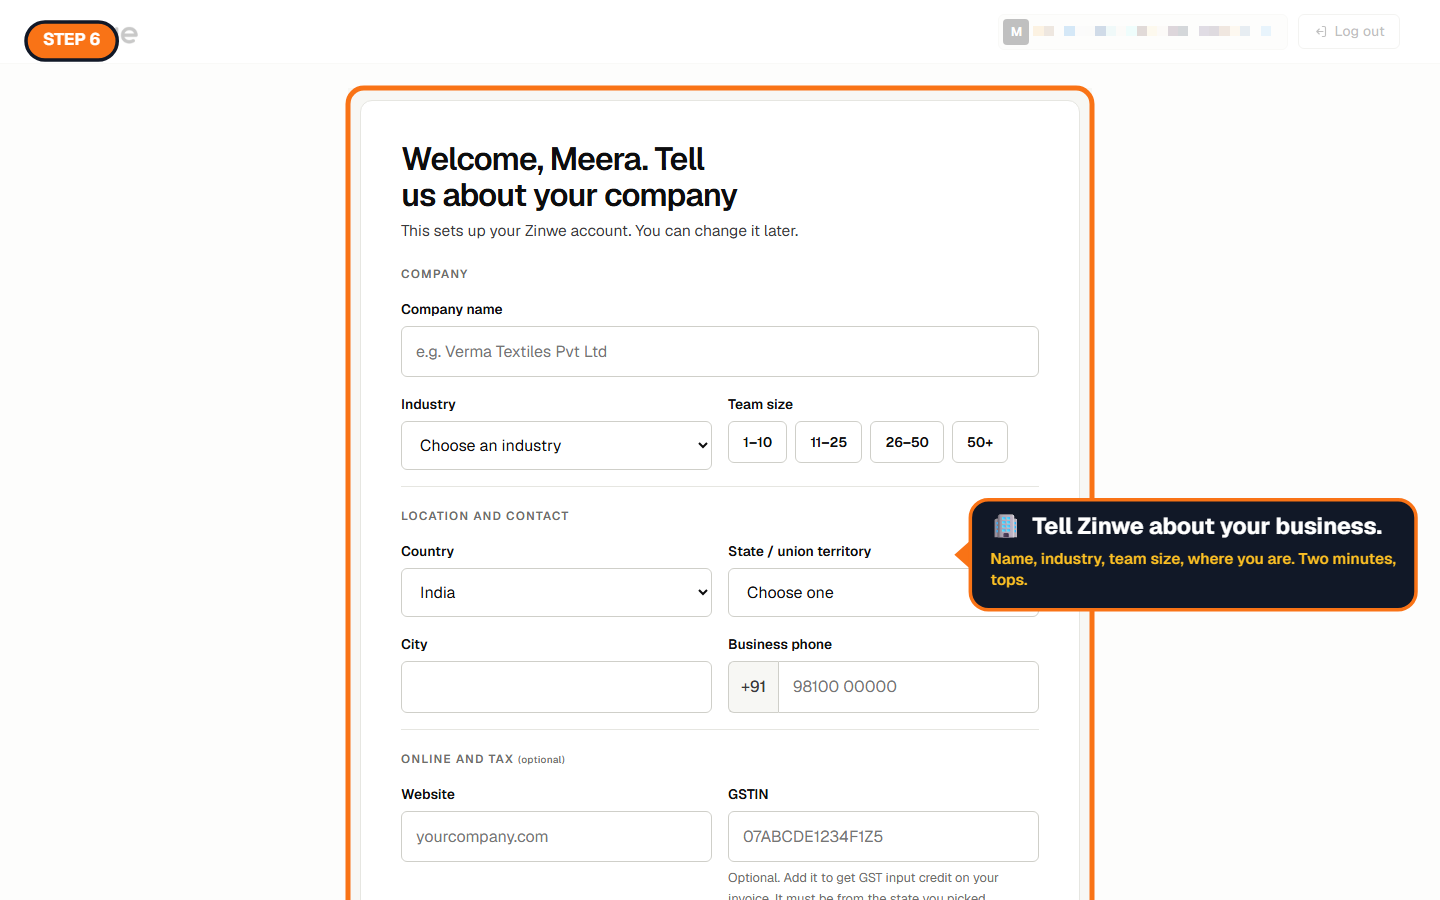The width and height of the screenshot is (1440, 900).
Task: Click the +91 country code prefix
Action: pyautogui.click(x=753, y=687)
